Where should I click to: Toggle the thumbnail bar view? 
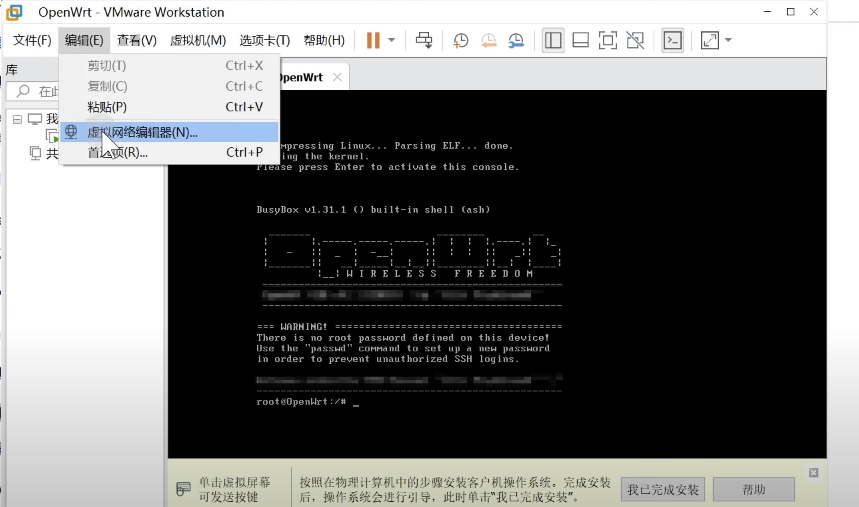pyautogui.click(x=580, y=40)
